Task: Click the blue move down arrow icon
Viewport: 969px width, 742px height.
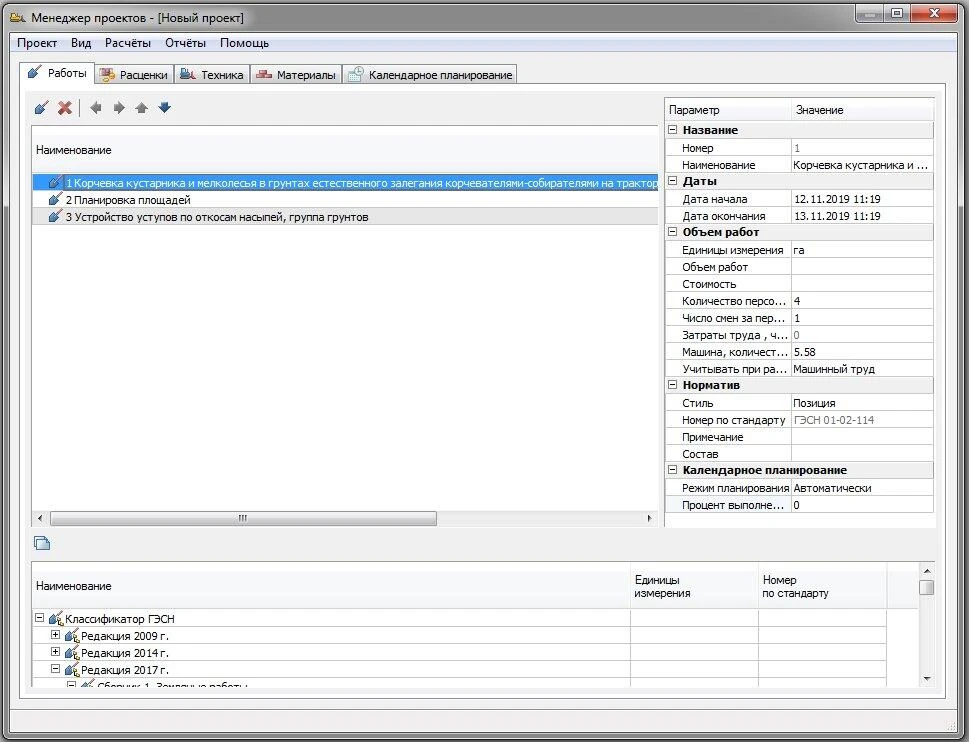Action: (x=165, y=108)
